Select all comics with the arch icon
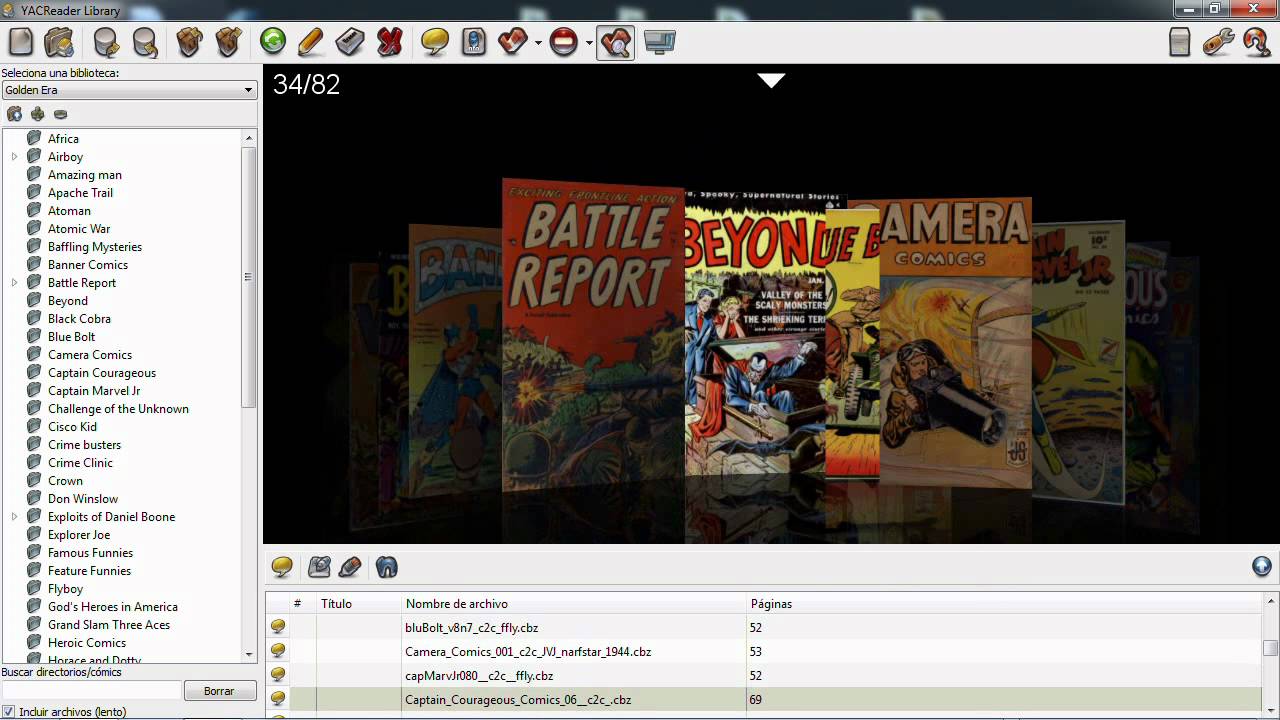 tap(387, 567)
